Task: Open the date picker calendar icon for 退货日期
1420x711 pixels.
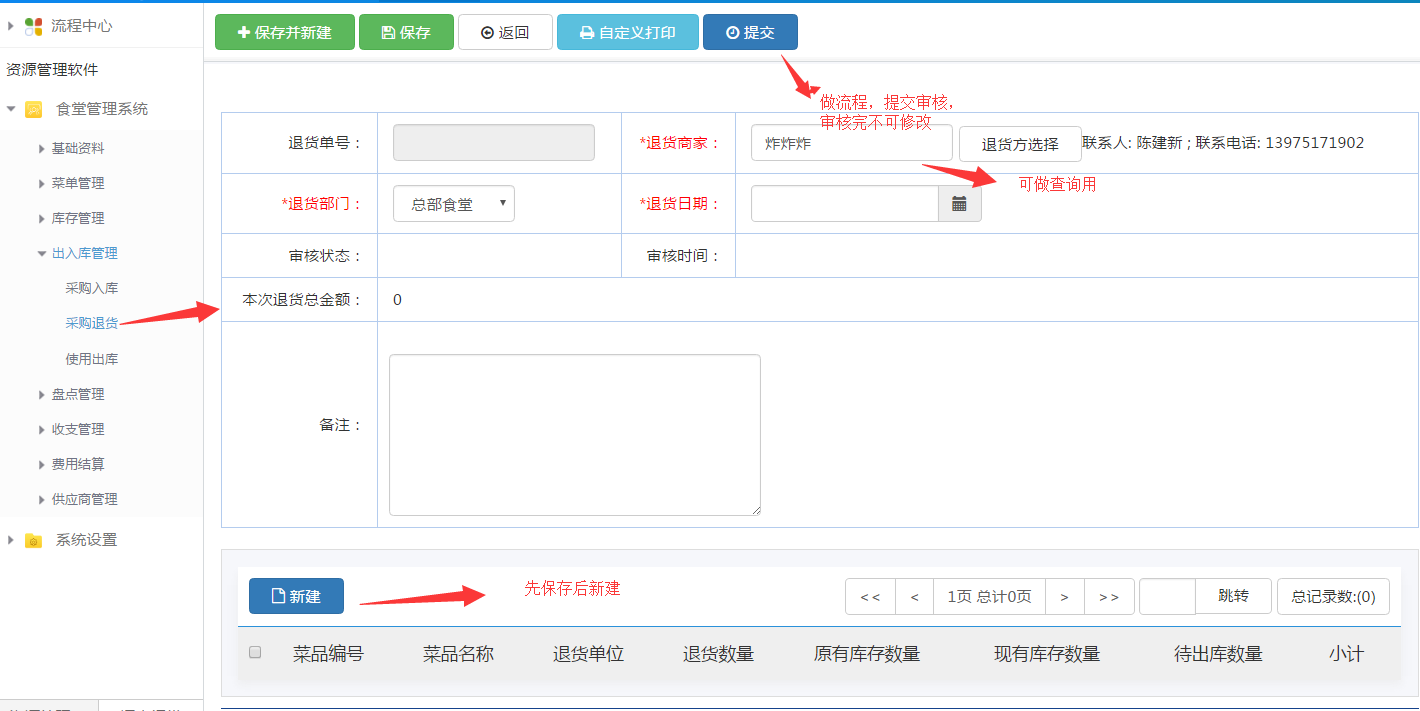Action: [959, 203]
